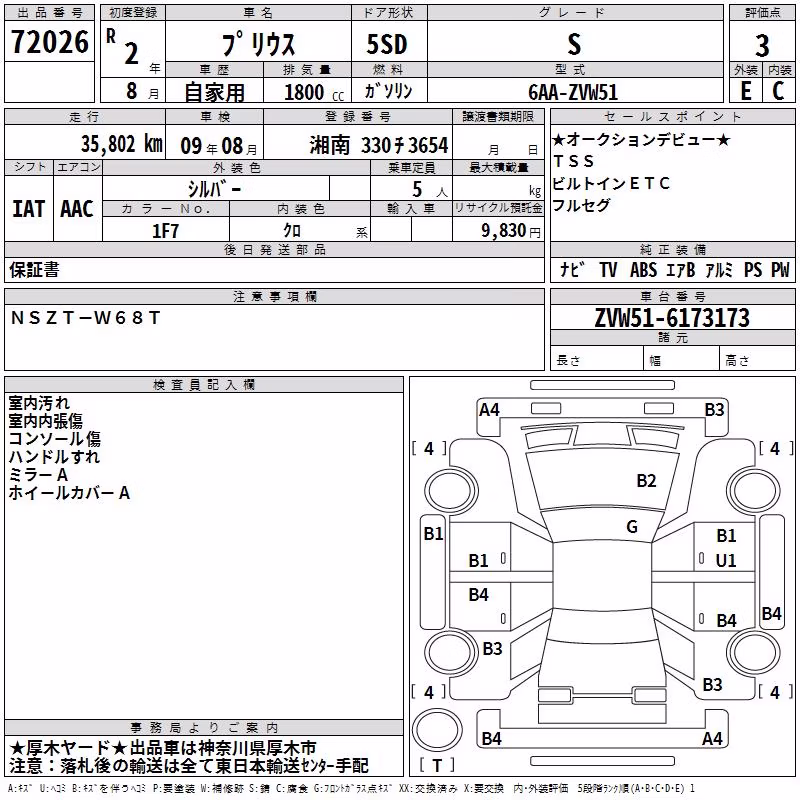Click the U1 dent mark on the diagram

click(x=726, y=560)
